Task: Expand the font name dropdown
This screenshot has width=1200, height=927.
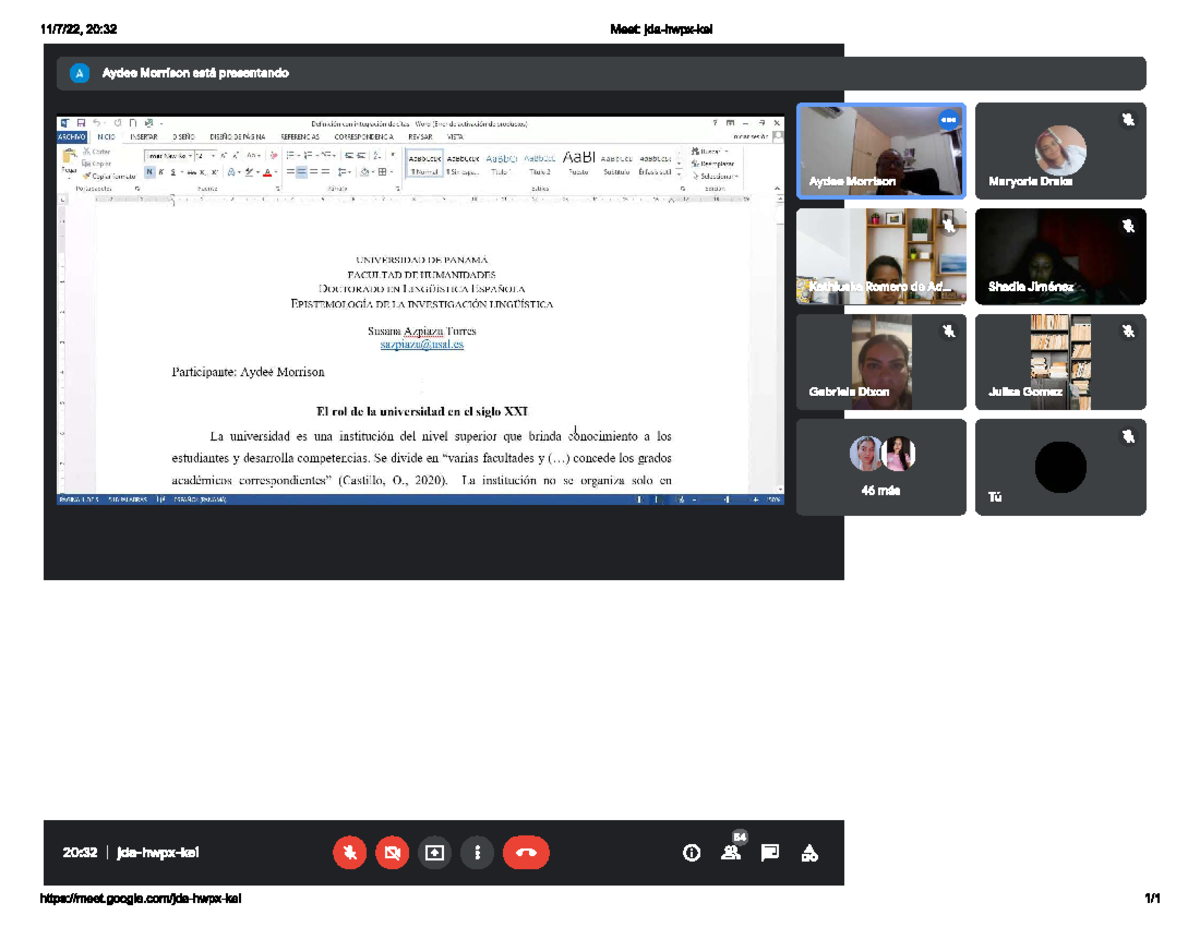Action: pos(189,156)
